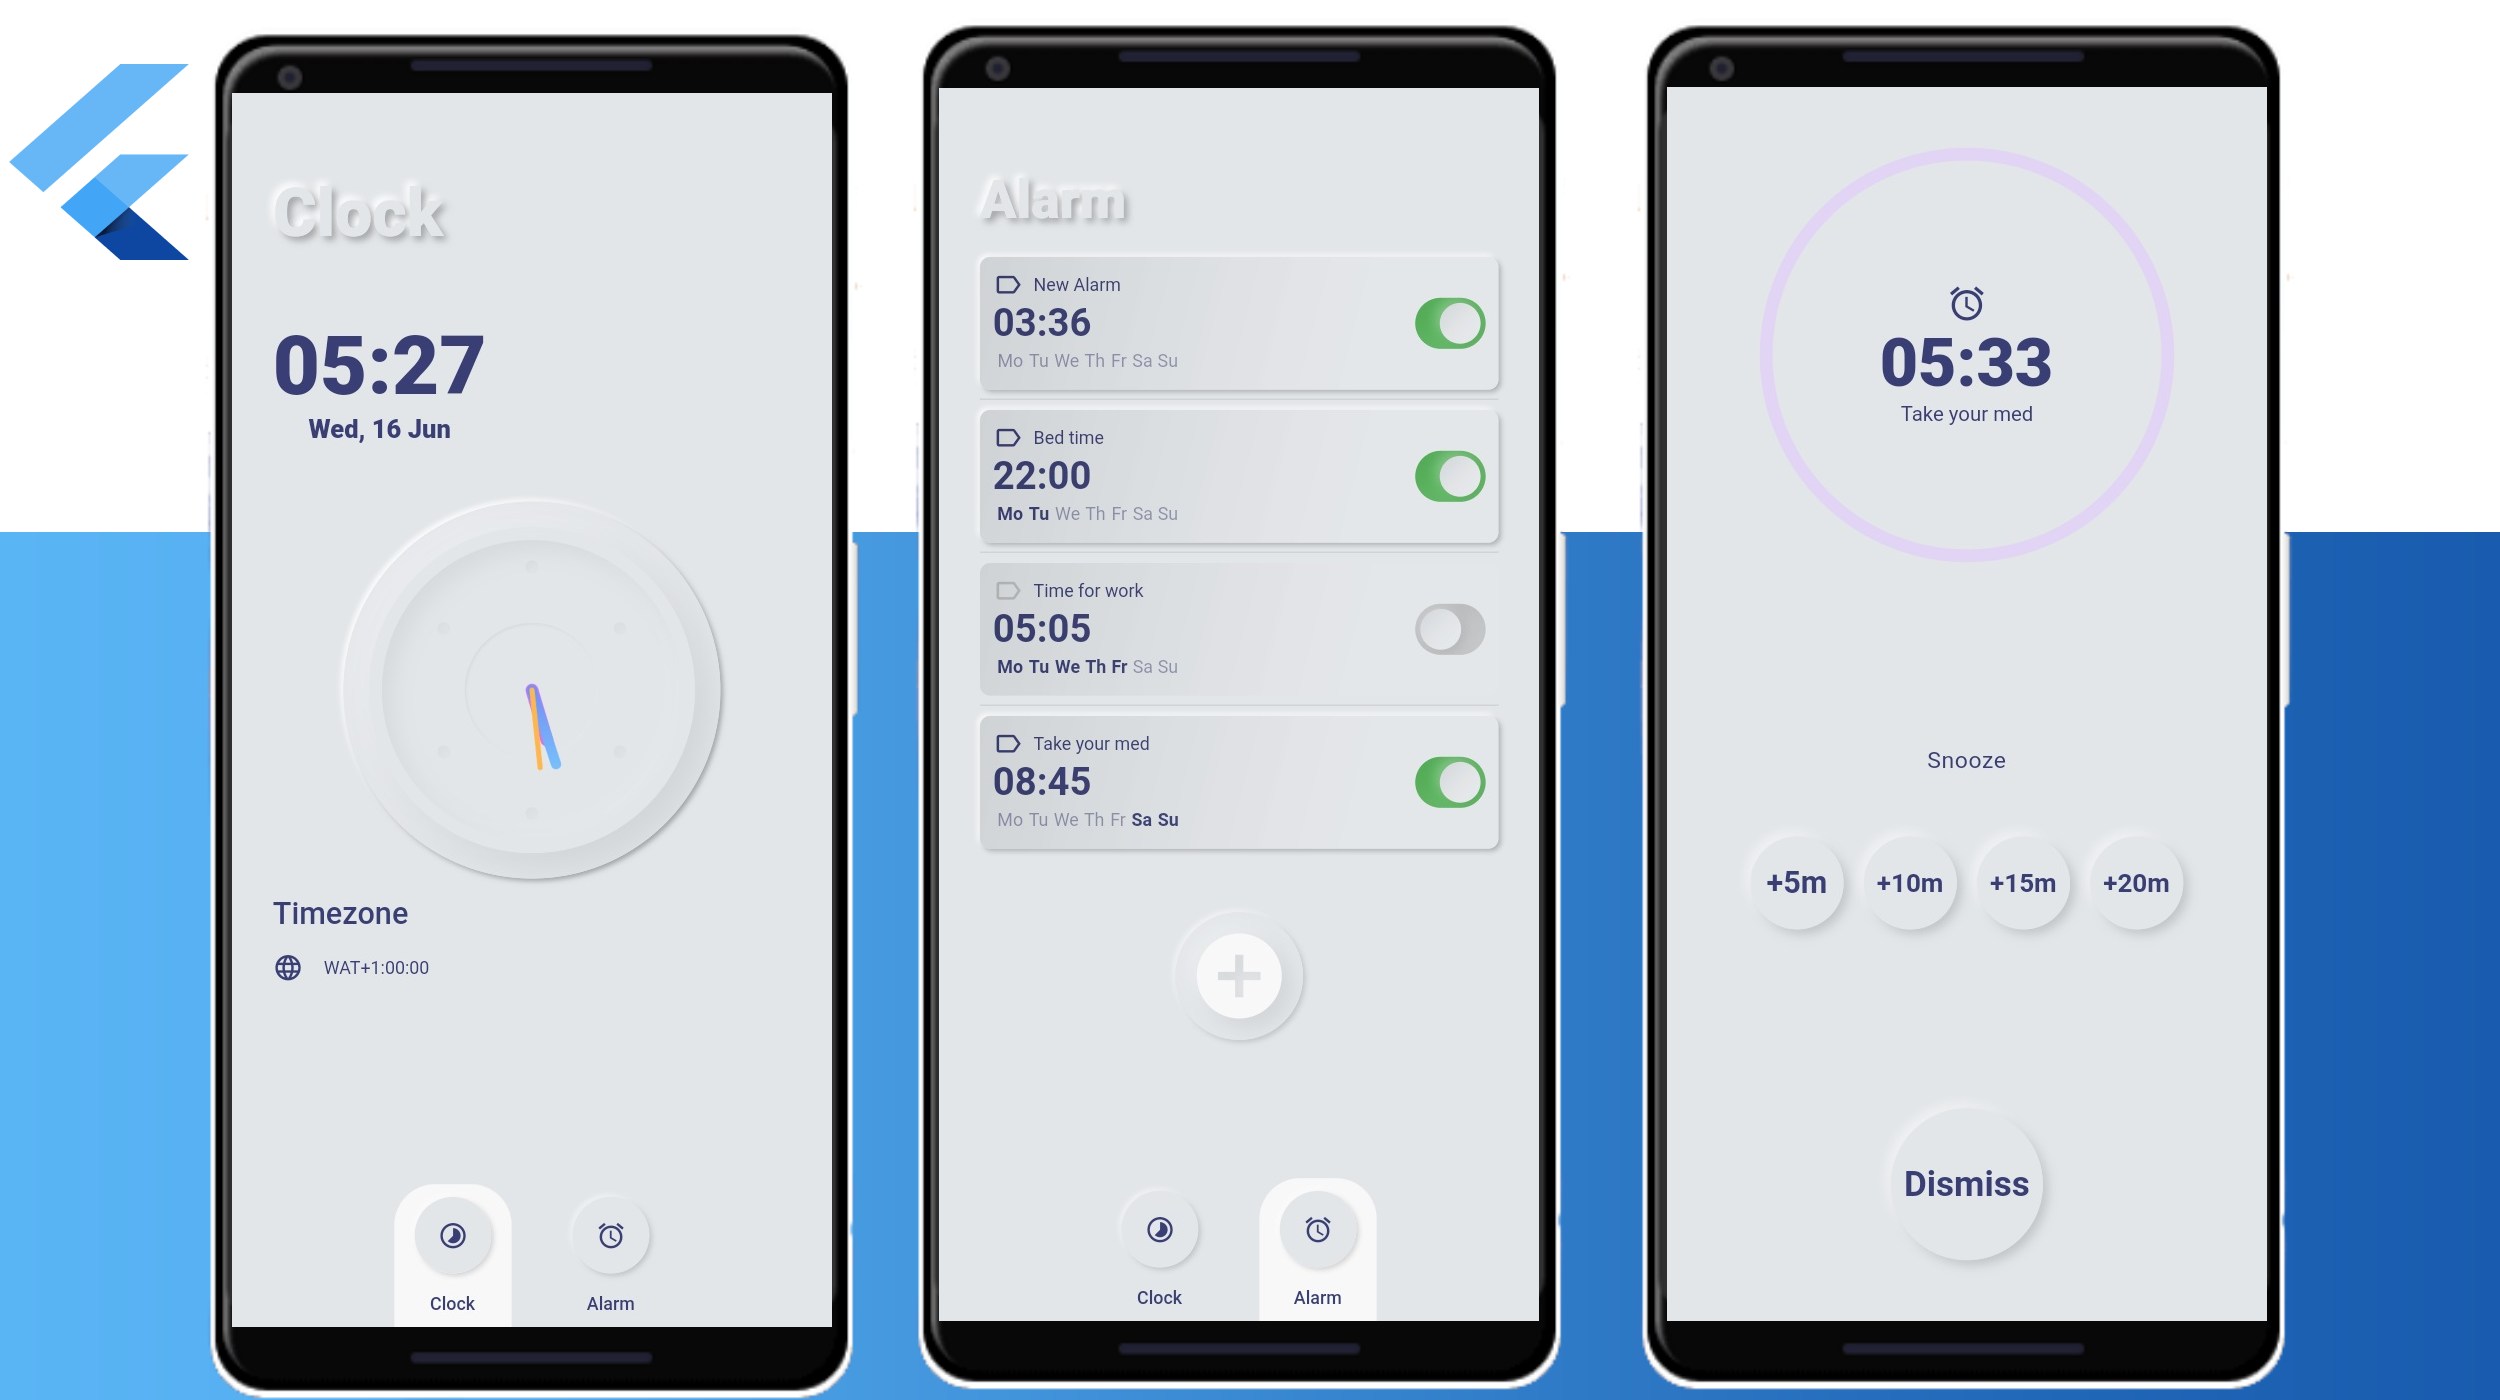
Task: Click the Clock tab icon in bottom nav
Action: (x=452, y=1233)
